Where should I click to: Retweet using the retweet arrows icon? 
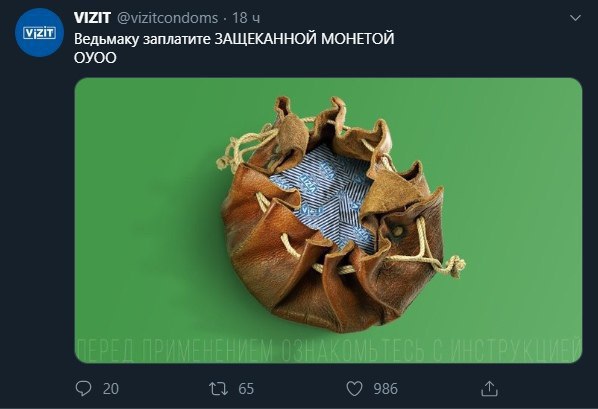pyautogui.click(x=219, y=389)
